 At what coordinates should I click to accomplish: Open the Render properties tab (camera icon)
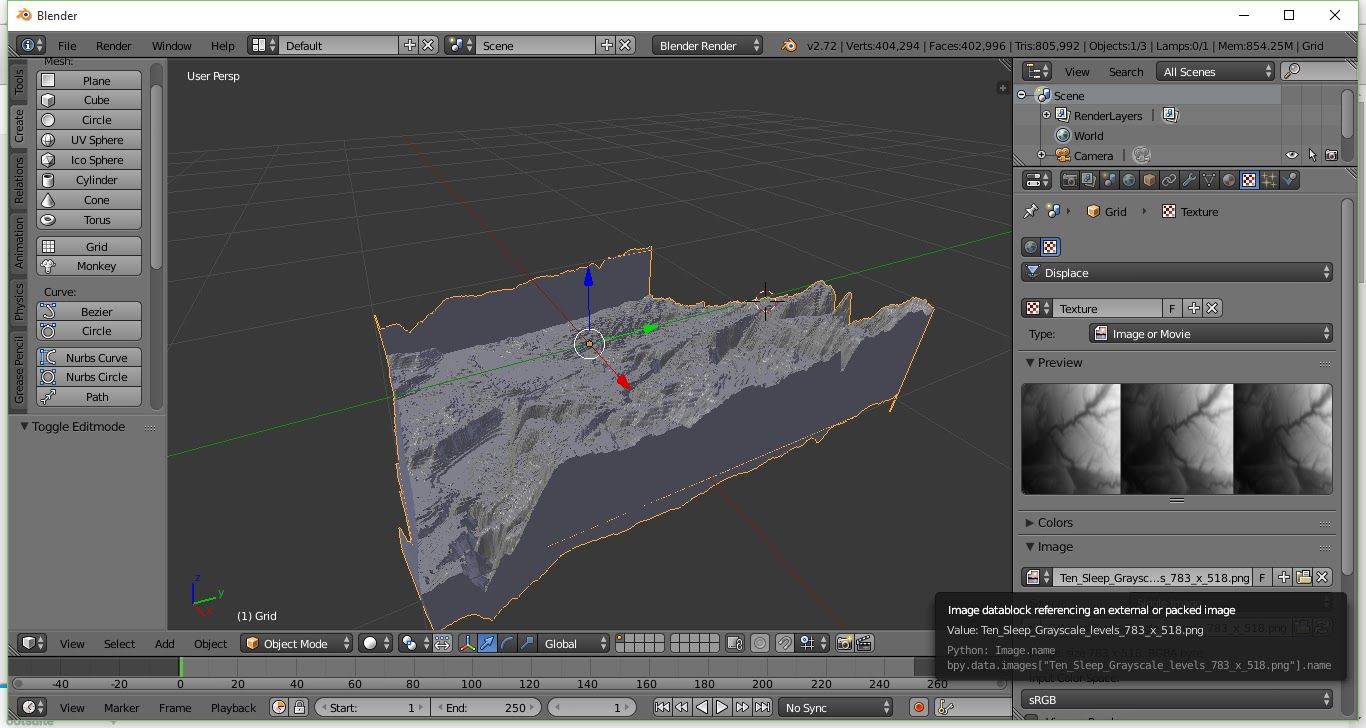(x=1069, y=180)
